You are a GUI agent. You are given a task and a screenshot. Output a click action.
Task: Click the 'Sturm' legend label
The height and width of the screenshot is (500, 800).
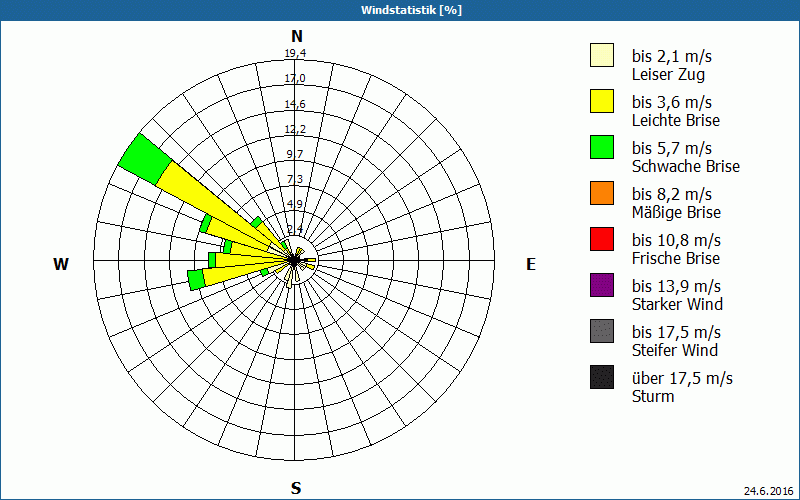click(x=653, y=396)
